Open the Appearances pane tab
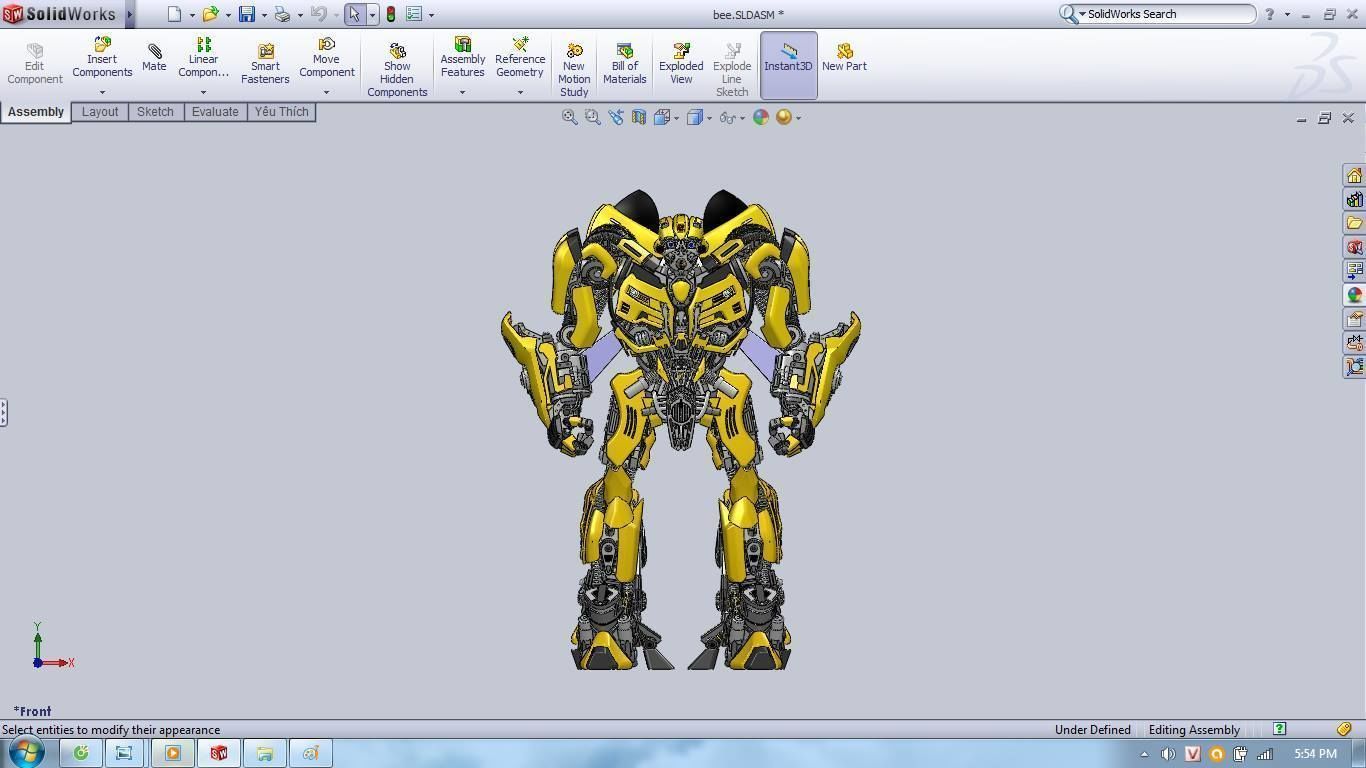The image size is (1366, 768). [1354, 295]
